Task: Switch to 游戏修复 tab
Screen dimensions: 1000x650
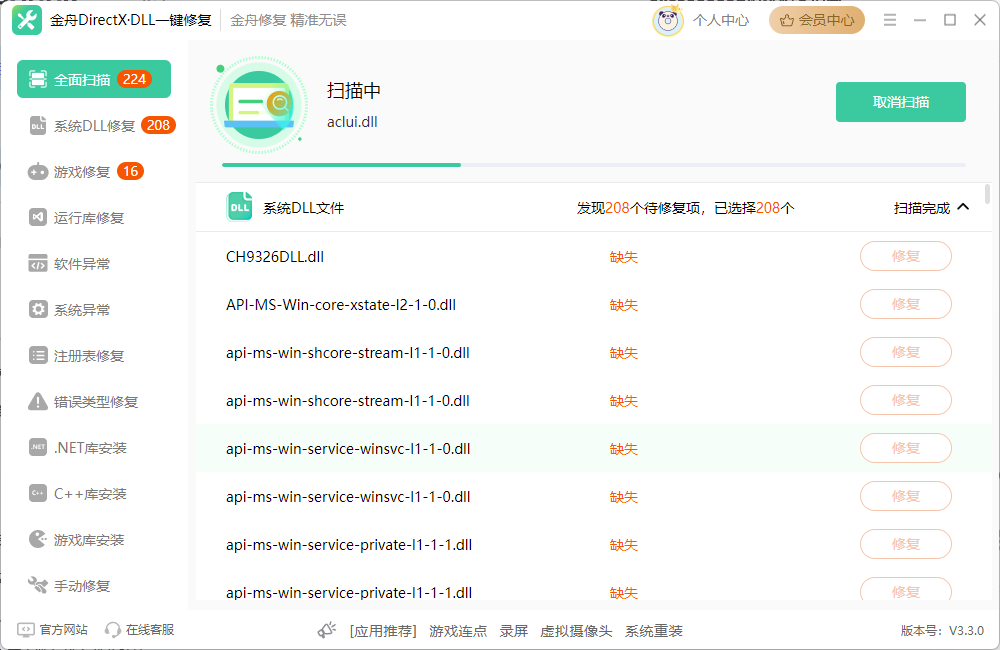Action: tap(94, 172)
